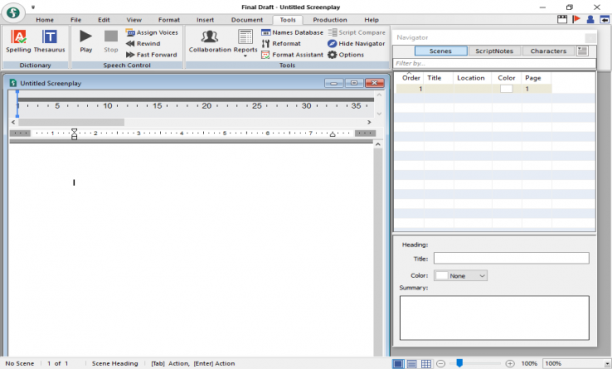Viewport: 612px width, 369px height.
Task: Click the script scroll up arrow
Action: click(x=378, y=144)
